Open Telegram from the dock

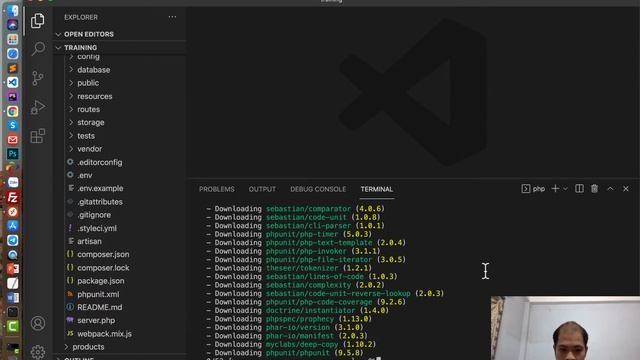pos(13,240)
